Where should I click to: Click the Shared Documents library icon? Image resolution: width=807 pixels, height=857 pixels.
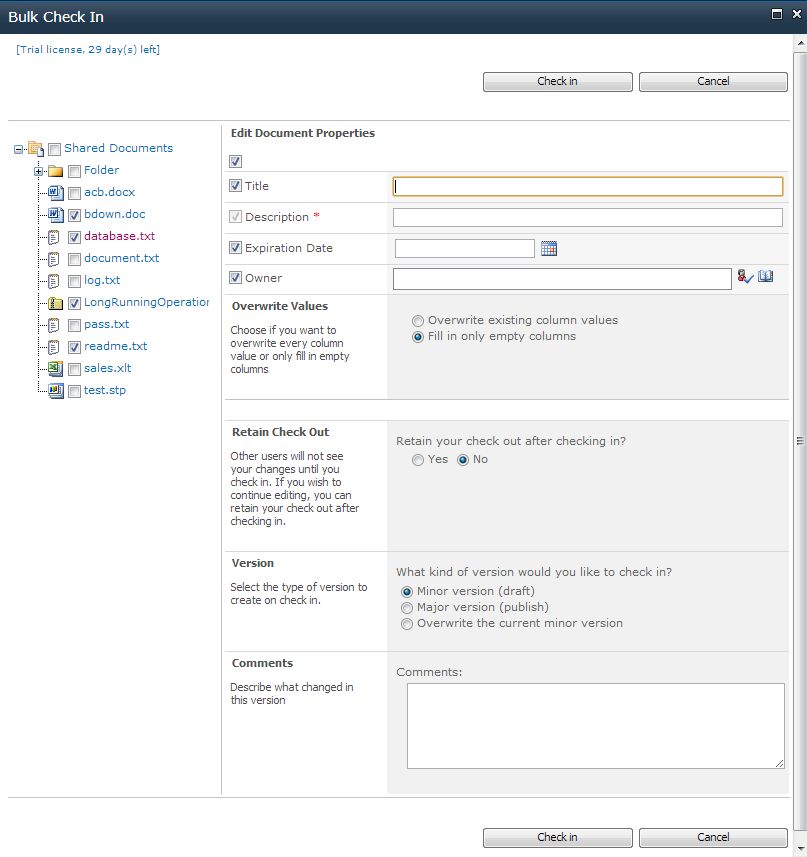click(36, 149)
